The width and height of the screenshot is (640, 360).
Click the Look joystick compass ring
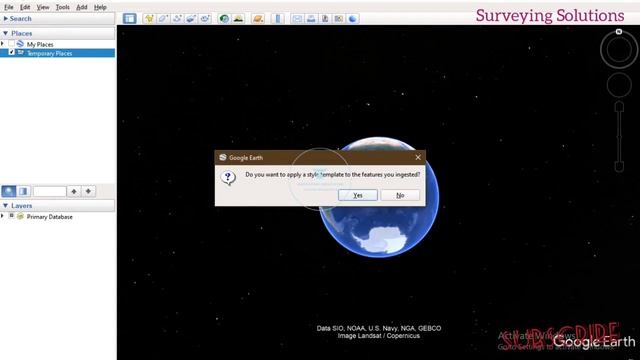click(x=619, y=49)
